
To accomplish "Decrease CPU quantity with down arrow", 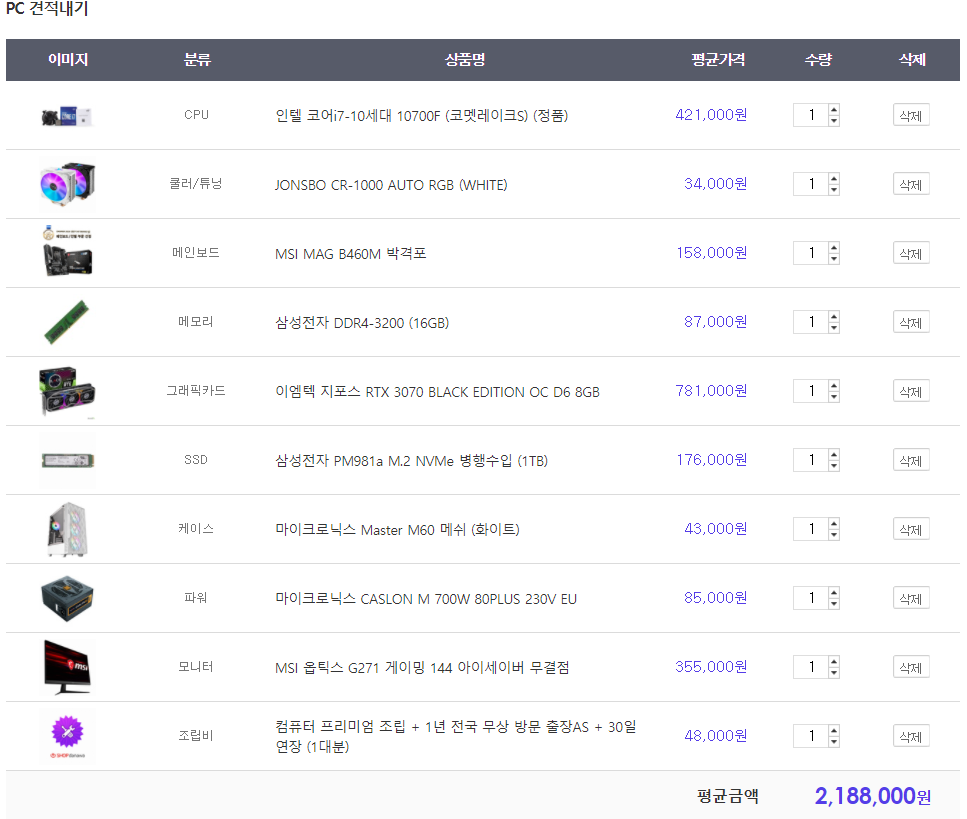I will 834,120.
